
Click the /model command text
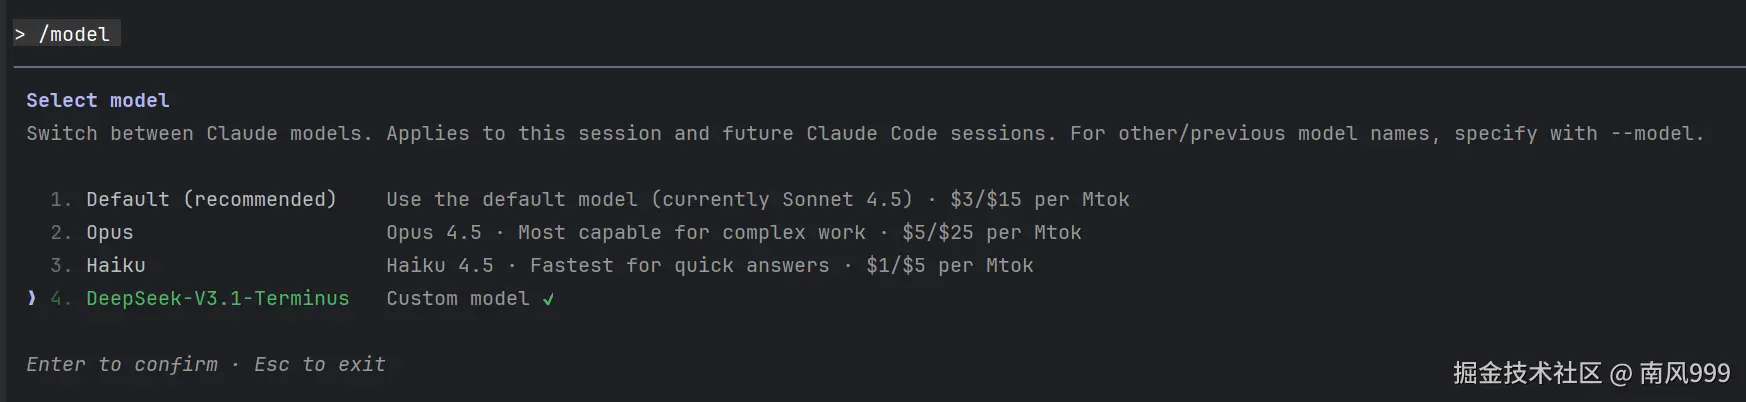[x=74, y=34]
